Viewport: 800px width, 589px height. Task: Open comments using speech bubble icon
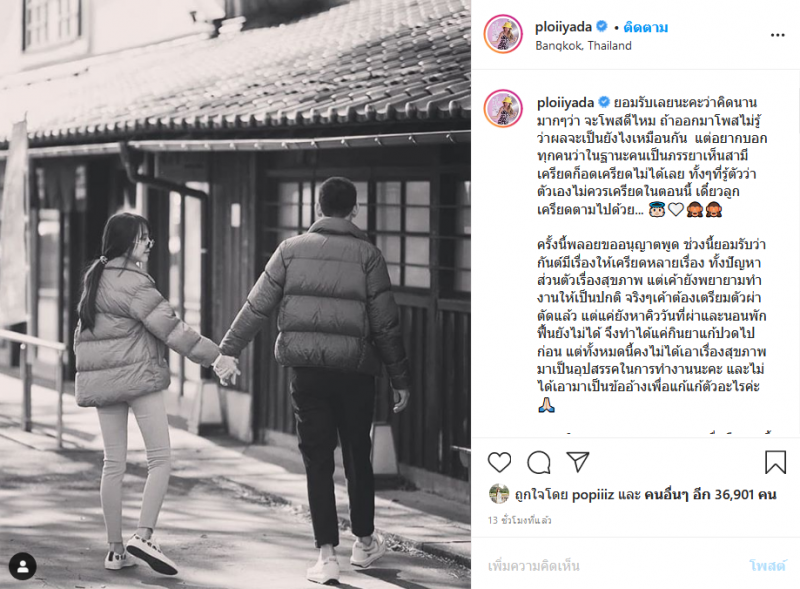coord(539,462)
